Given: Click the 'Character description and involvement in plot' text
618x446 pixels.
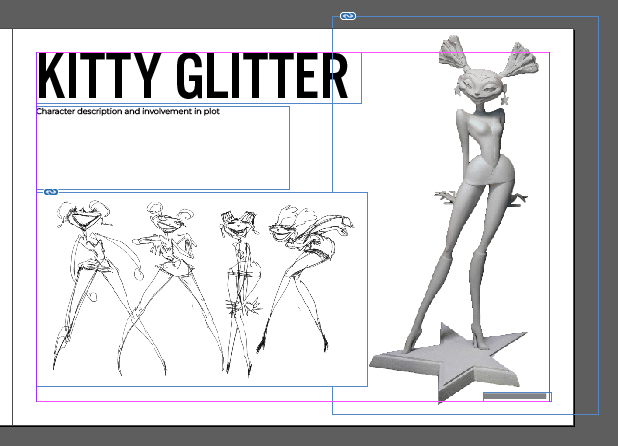Looking at the screenshot, I should coord(128,112).
